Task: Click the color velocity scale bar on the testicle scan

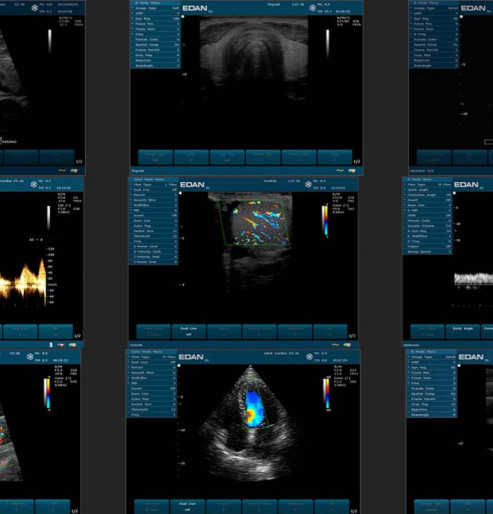Action: coord(326,221)
